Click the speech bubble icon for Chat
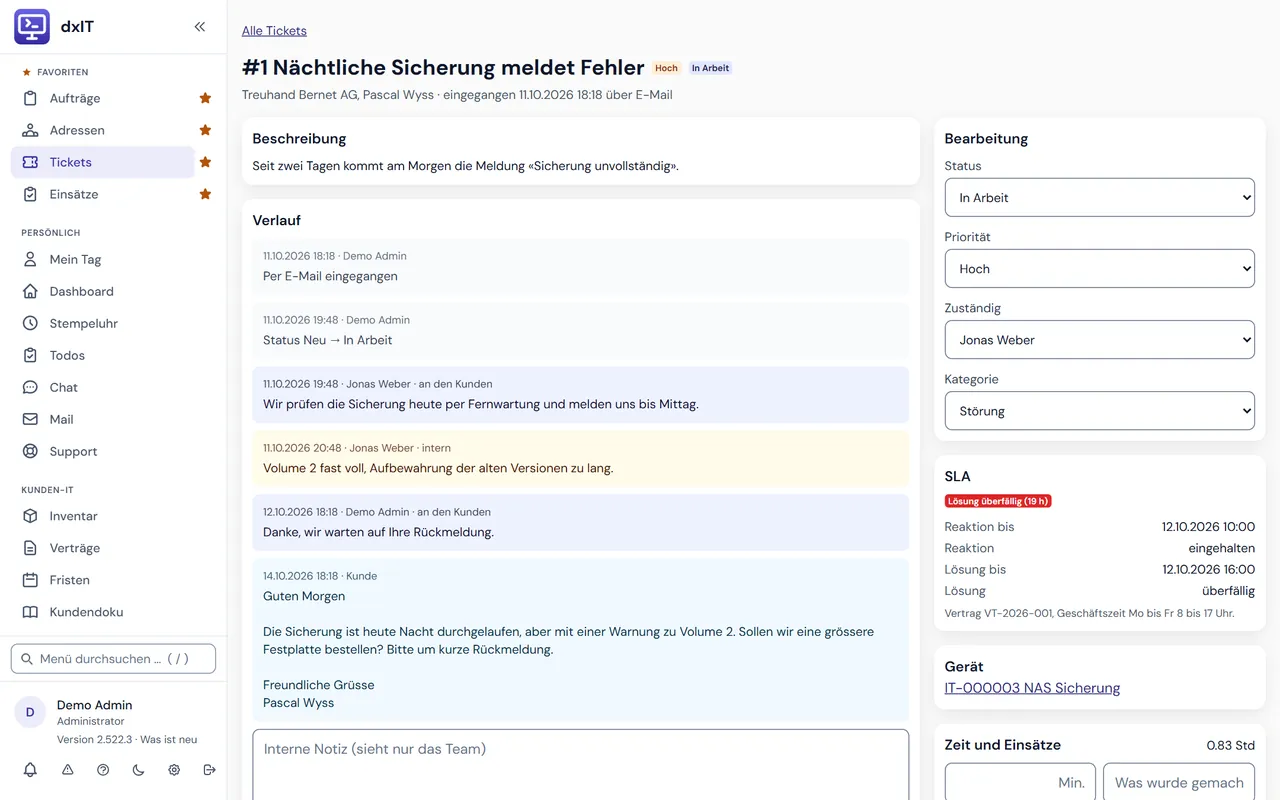1280x800 pixels. click(x=30, y=387)
